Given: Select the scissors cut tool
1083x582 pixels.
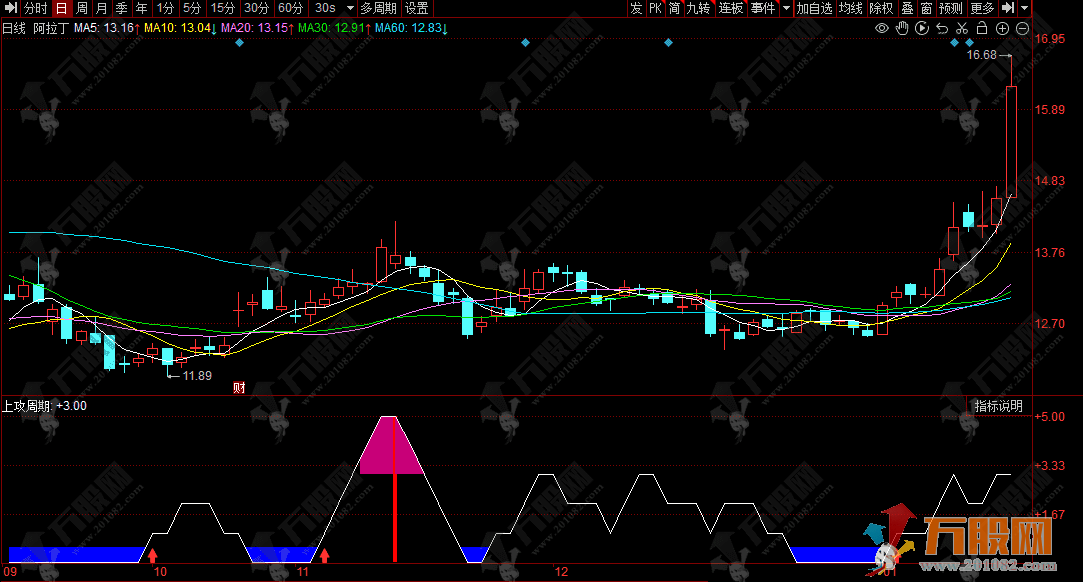Looking at the screenshot, I should click(962, 28).
